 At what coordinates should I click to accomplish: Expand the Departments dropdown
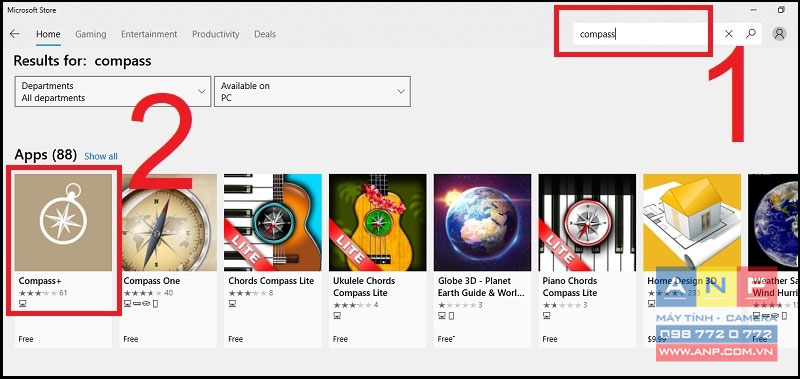pyautogui.click(x=113, y=91)
